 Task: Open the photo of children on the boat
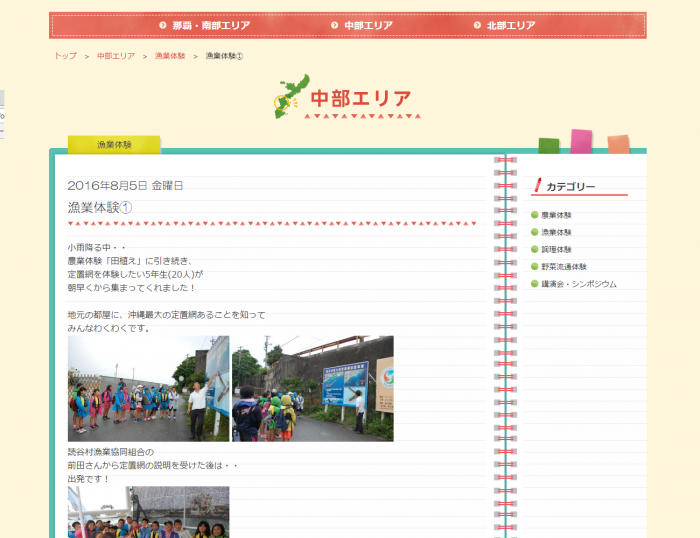pos(149,512)
